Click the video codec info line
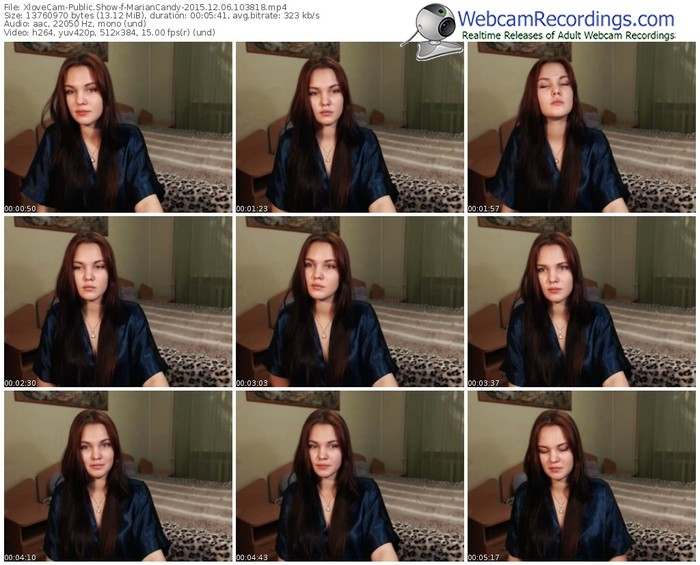The width and height of the screenshot is (700, 565). (x=110, y=33)
